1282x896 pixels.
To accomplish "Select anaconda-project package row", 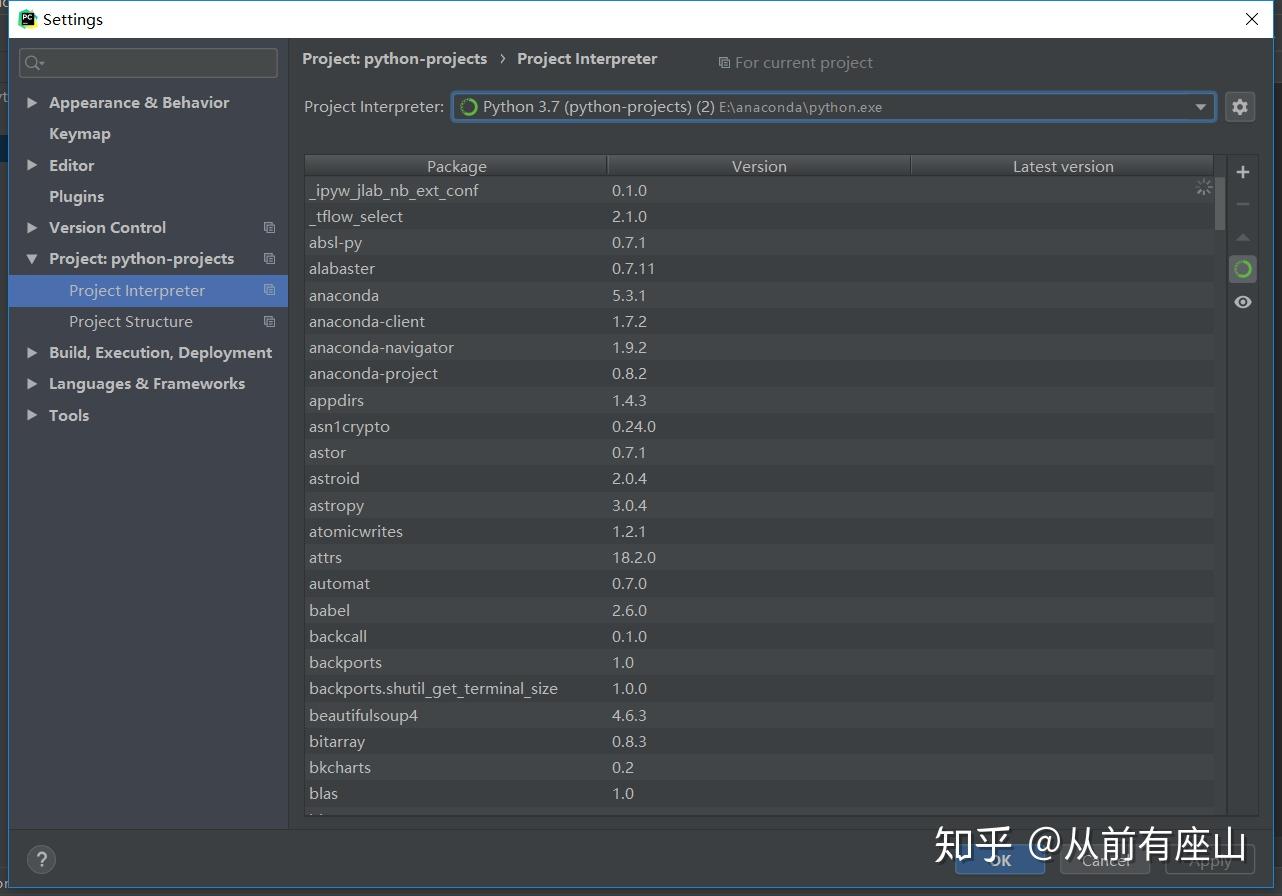I will pos(759,374).
